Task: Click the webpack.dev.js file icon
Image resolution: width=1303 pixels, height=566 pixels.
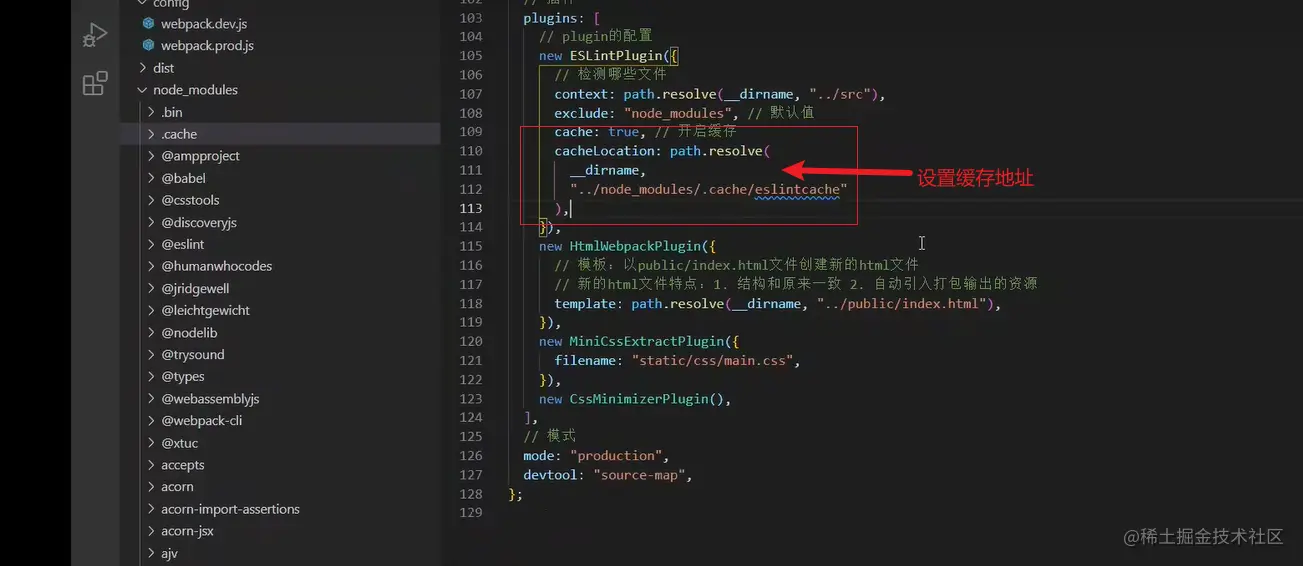Action: pyautogui.click(x=149, y=24)
